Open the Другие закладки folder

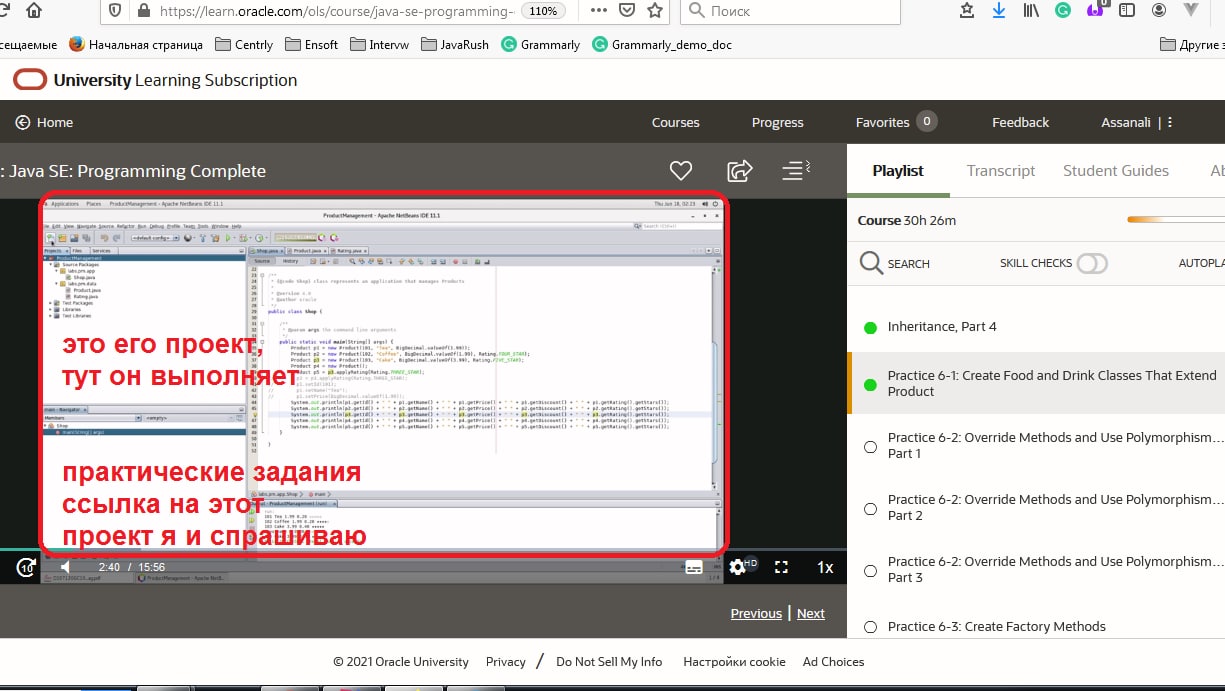tap(1192, 44)
